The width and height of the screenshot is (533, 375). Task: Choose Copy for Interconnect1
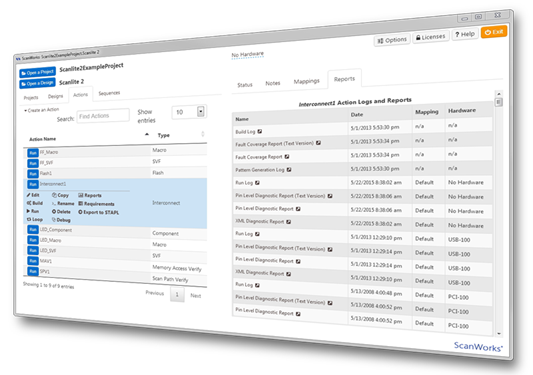pyautogui.click(x=61, y=195)
